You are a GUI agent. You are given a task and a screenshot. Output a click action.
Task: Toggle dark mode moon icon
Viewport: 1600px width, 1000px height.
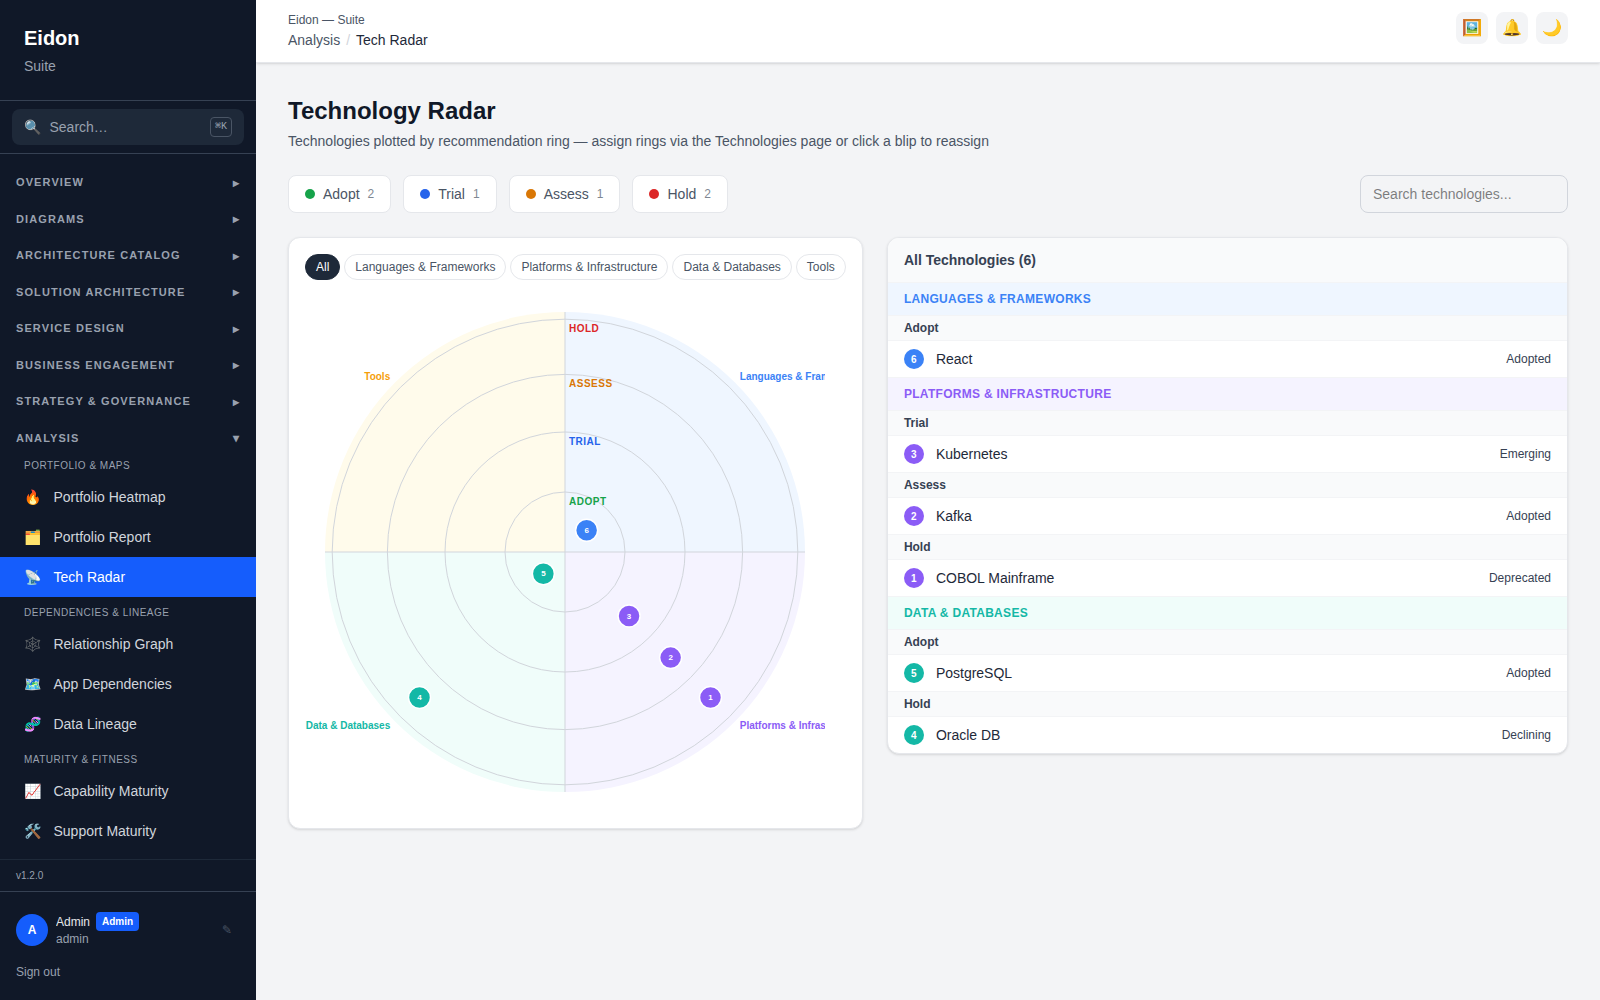click(x=1552, y=28)
